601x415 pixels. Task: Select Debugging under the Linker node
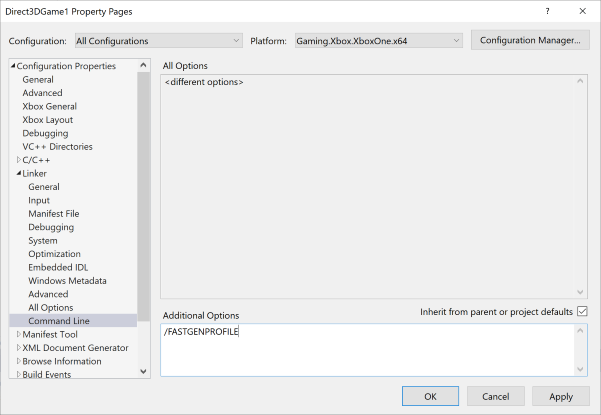[x=51, y=227]
